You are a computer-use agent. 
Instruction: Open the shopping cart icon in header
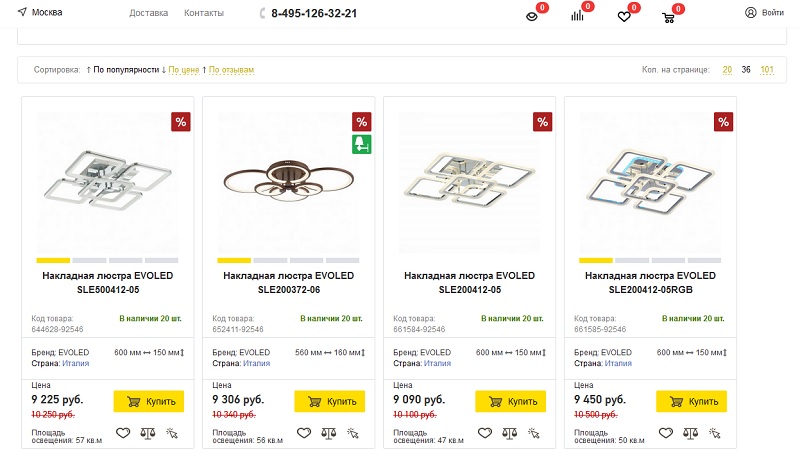click(x=668, y=17)
